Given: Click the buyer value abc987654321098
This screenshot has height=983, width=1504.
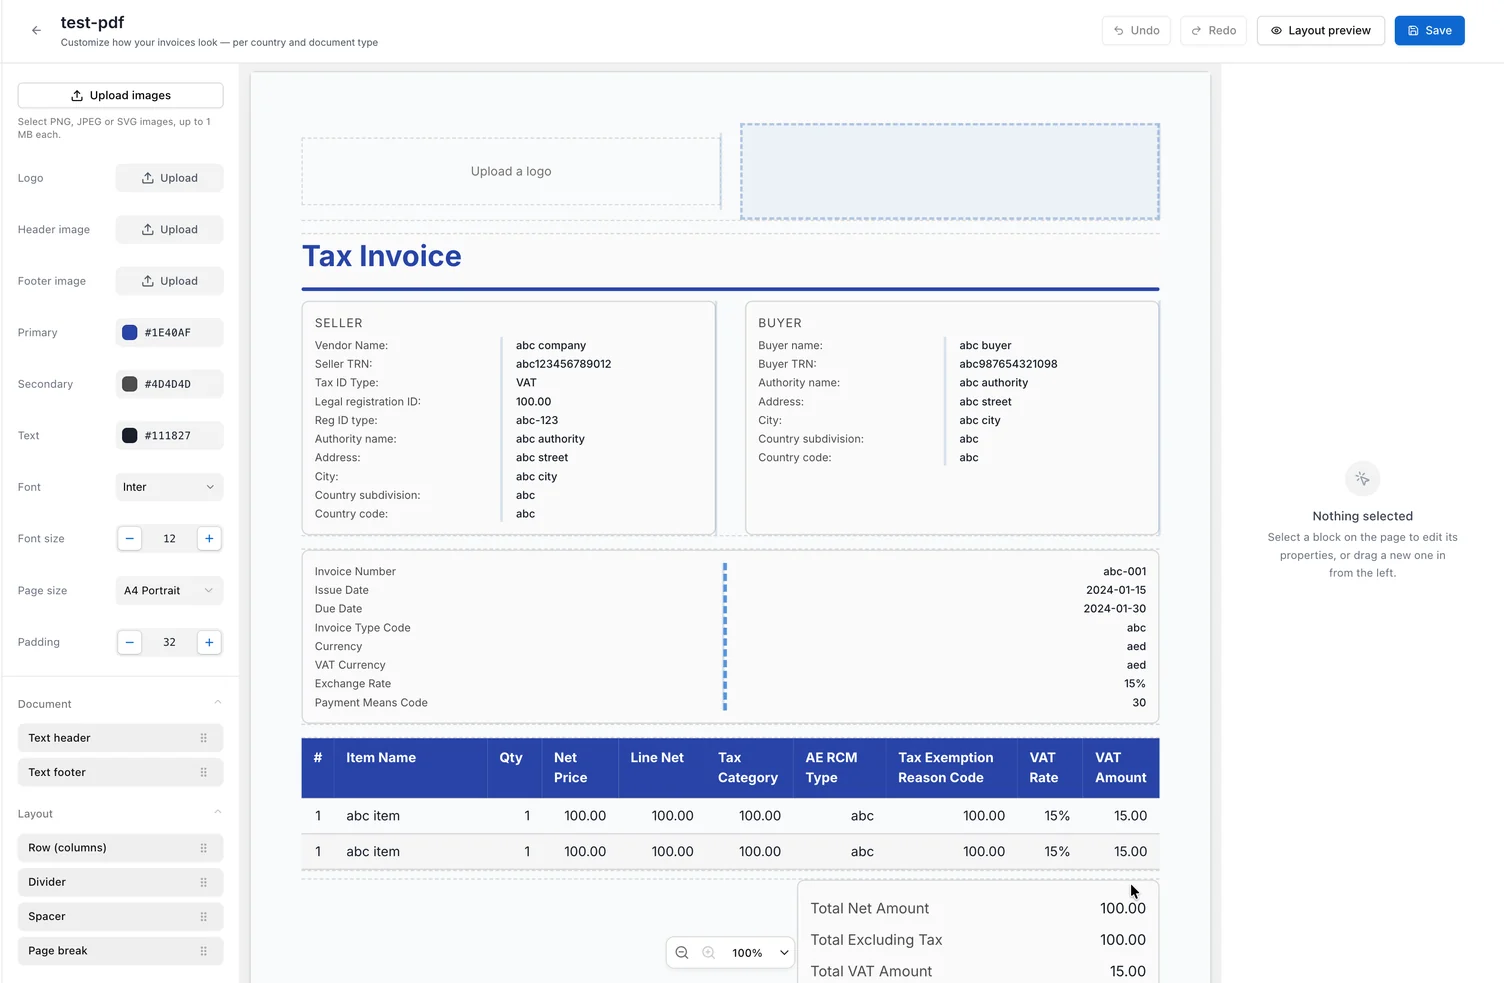Looking at the screenshot, I should click(x=1008, y=364).
